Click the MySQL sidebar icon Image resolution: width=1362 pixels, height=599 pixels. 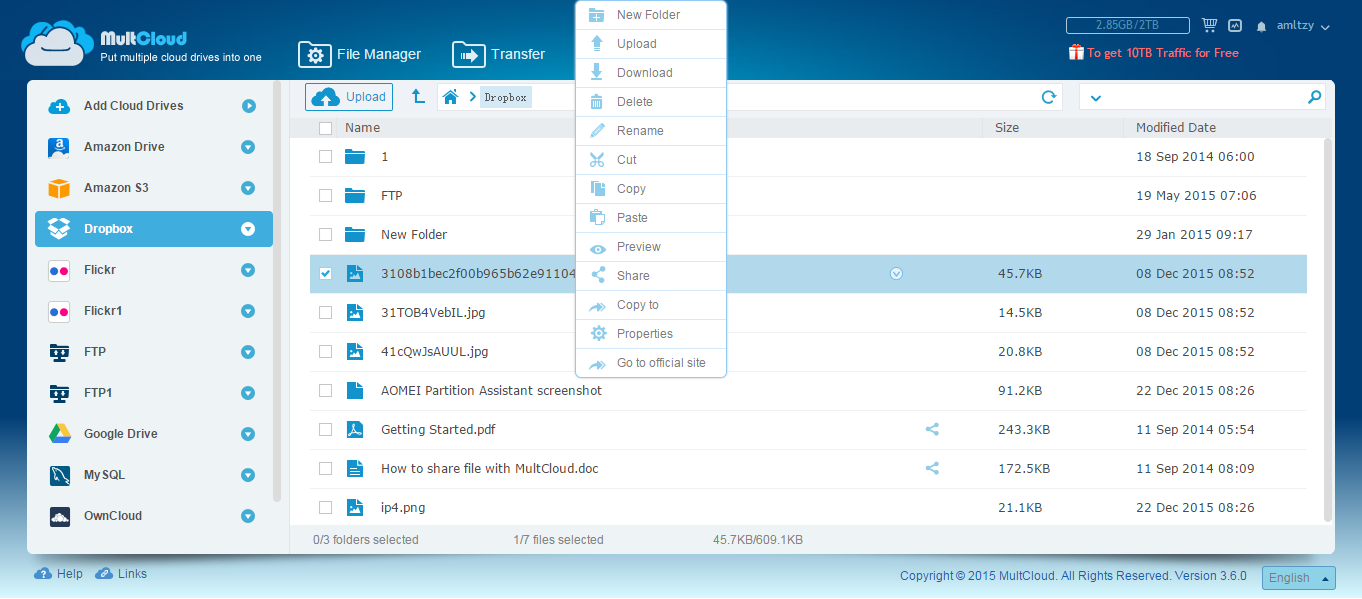coord(59,475)
